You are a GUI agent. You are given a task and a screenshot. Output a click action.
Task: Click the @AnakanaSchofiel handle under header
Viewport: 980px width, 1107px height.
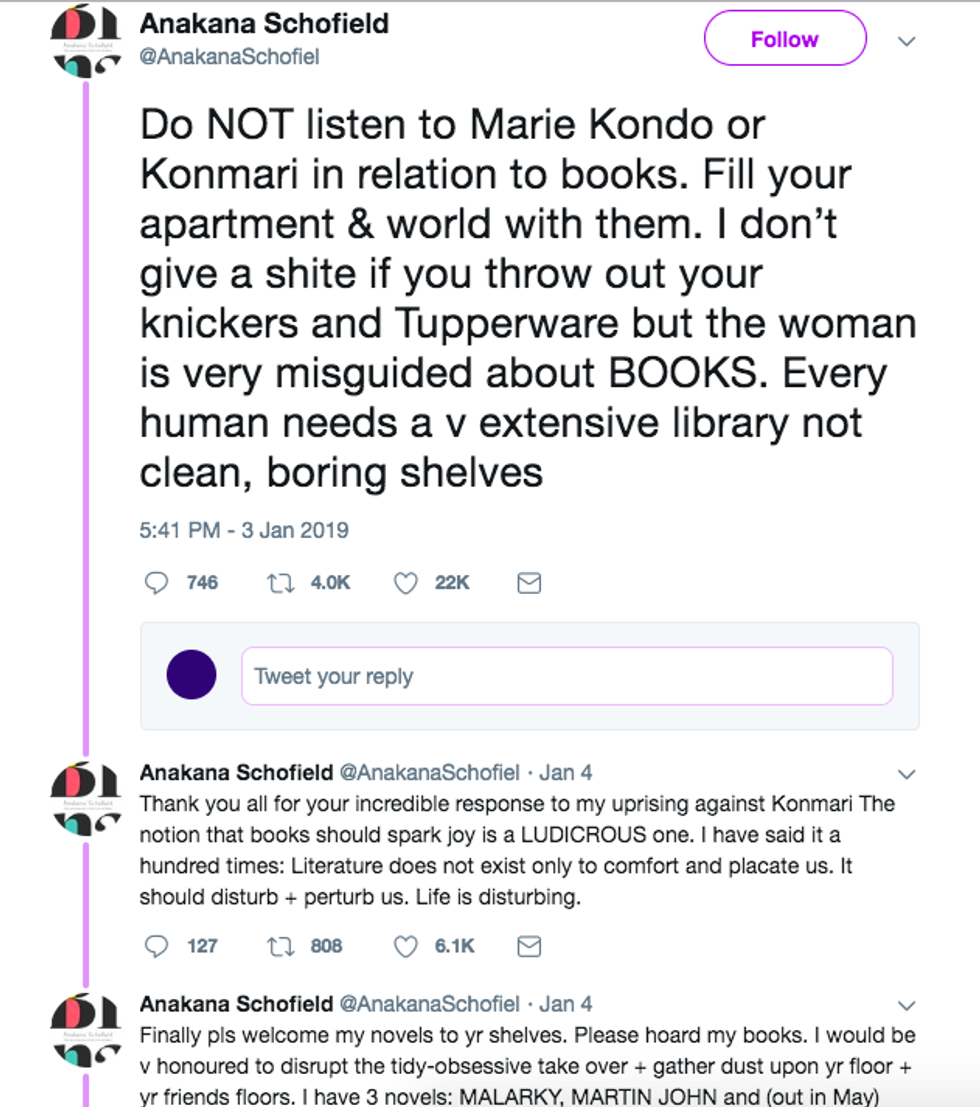229,57
